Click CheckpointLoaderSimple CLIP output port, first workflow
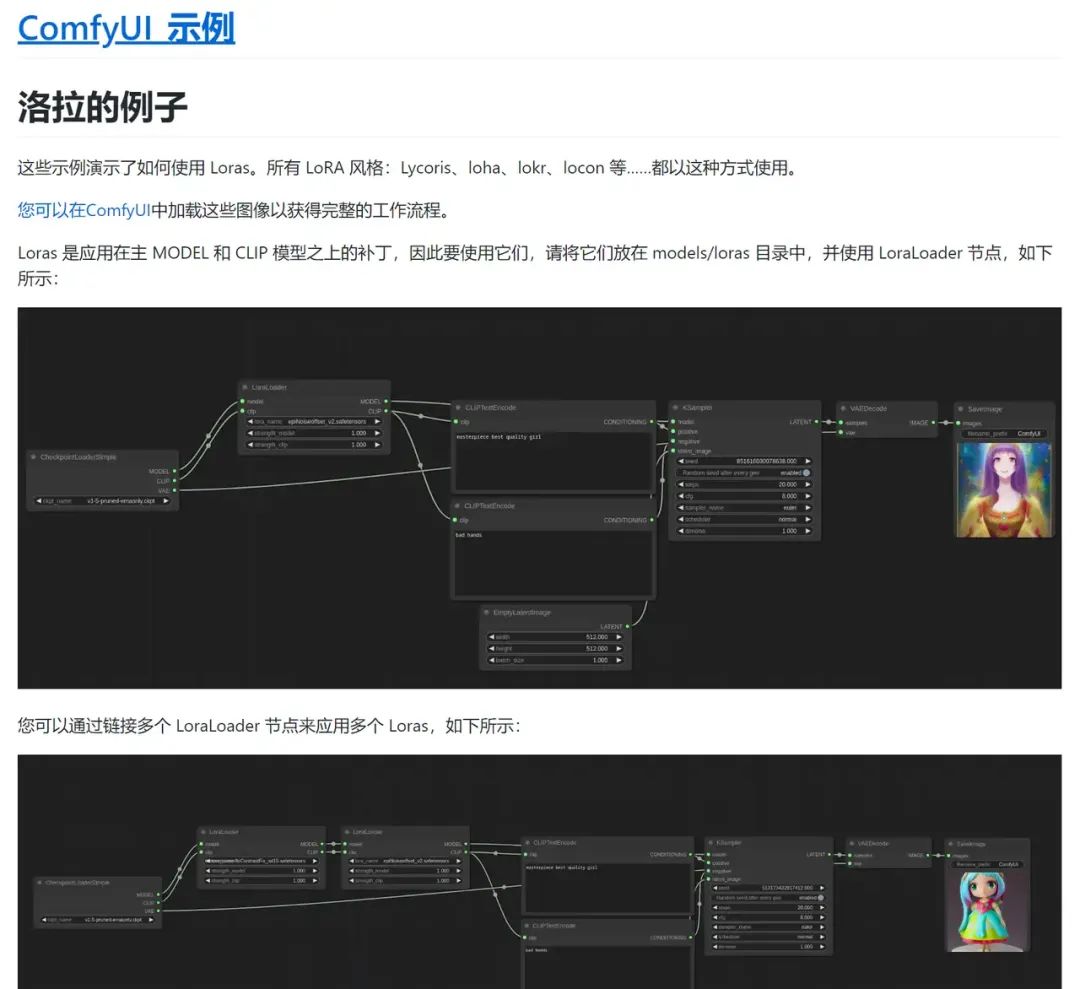The height and width of the screenshot is (989, 1080). pyautogui.click(x=175, y=481)
